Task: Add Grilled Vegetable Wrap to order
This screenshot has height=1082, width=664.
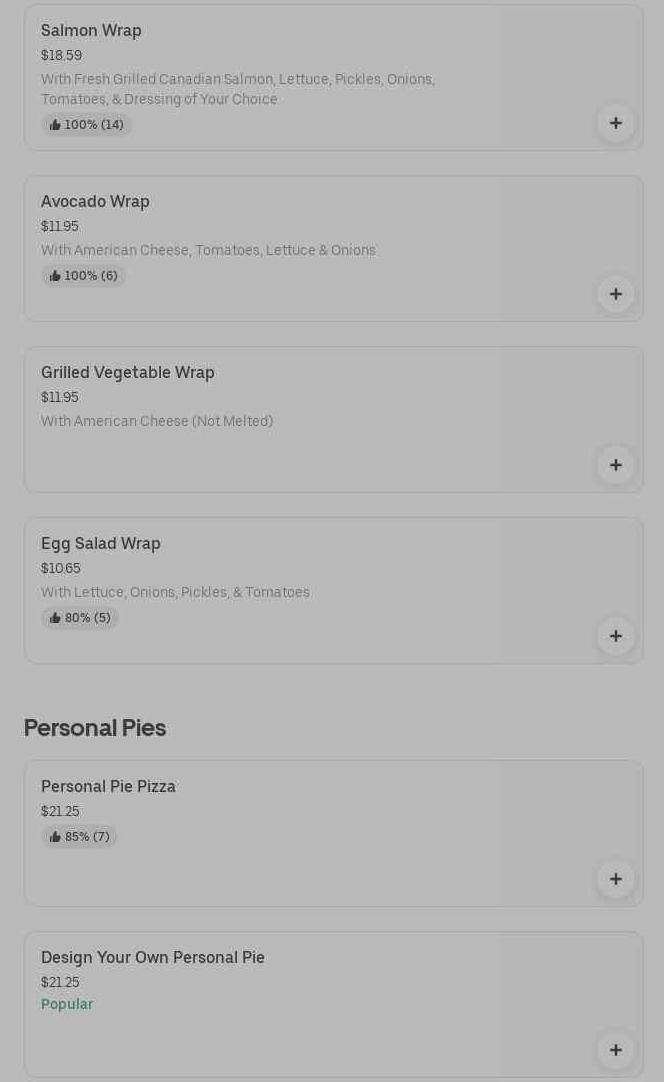Action: click(x=616, y=465)
